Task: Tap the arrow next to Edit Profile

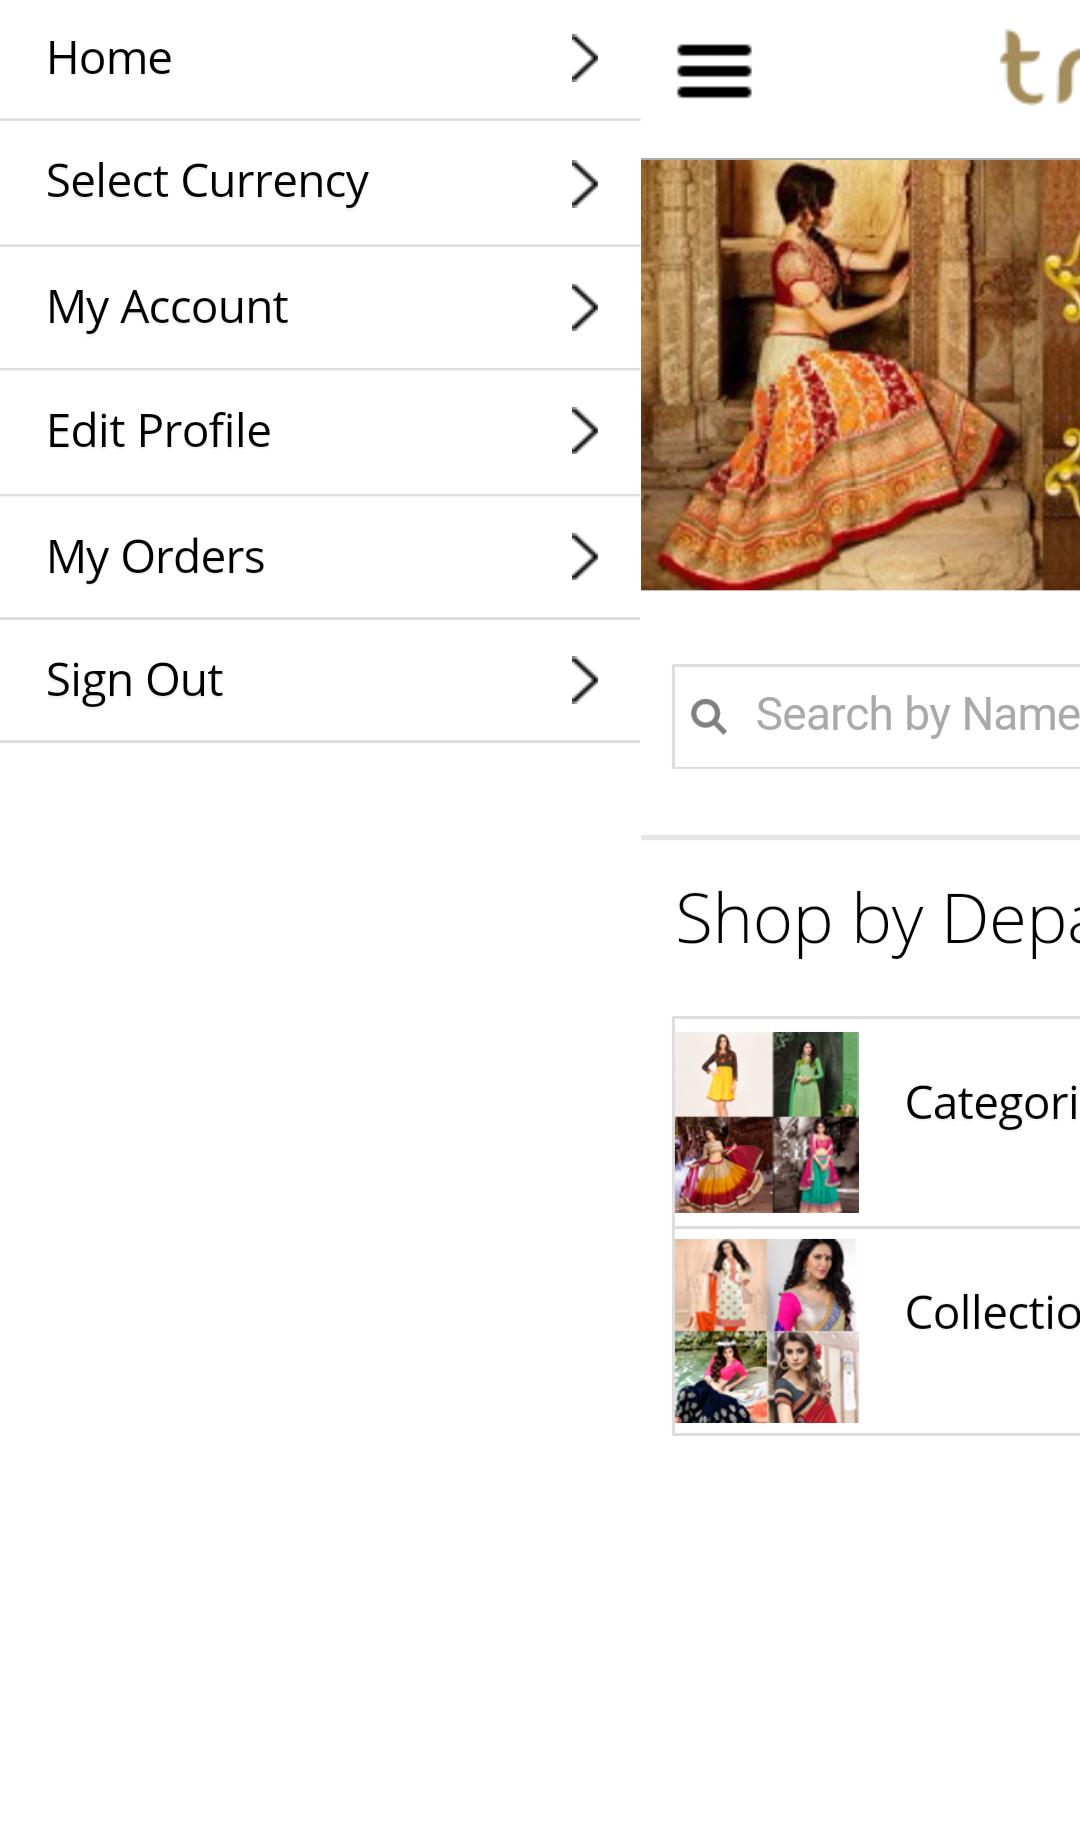Action: 584,431
